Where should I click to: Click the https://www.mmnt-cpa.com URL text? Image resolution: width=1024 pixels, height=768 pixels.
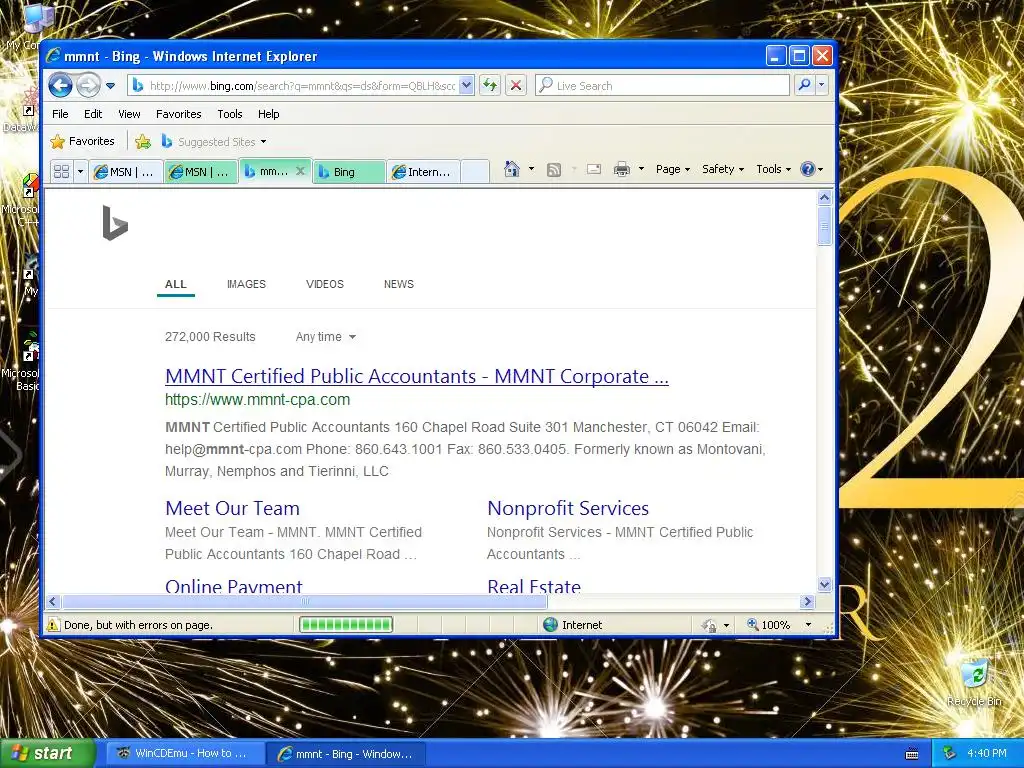(257, 400)
